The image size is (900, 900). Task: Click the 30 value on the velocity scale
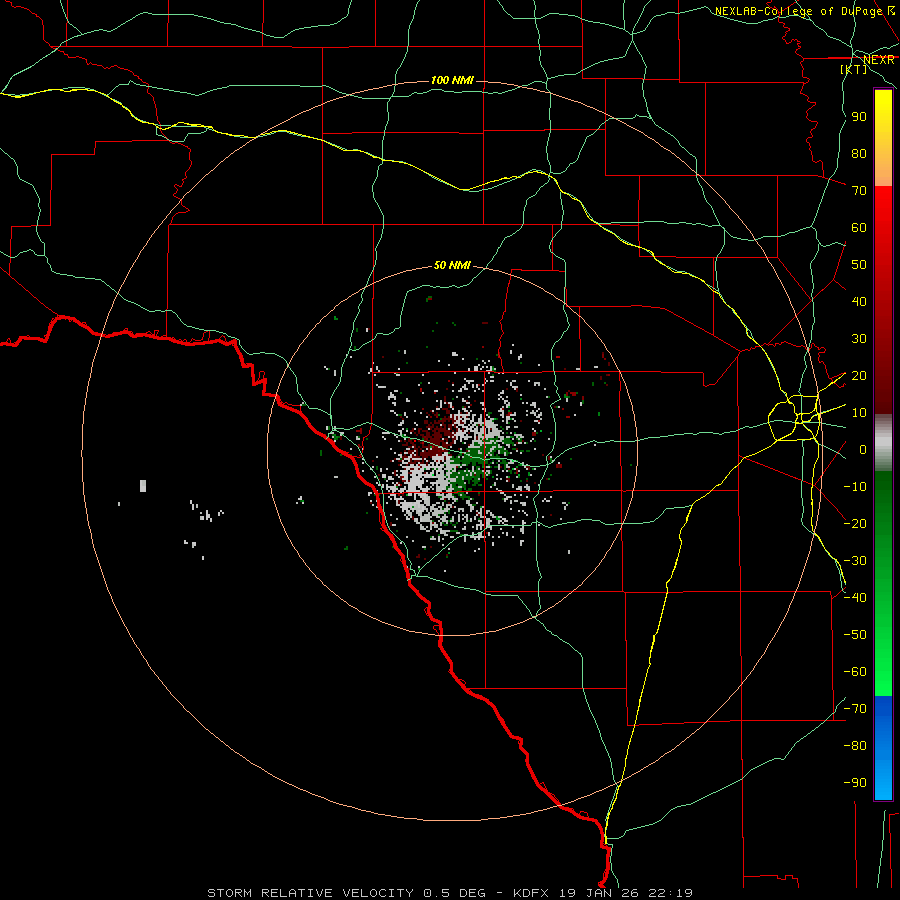pos(859,339)
